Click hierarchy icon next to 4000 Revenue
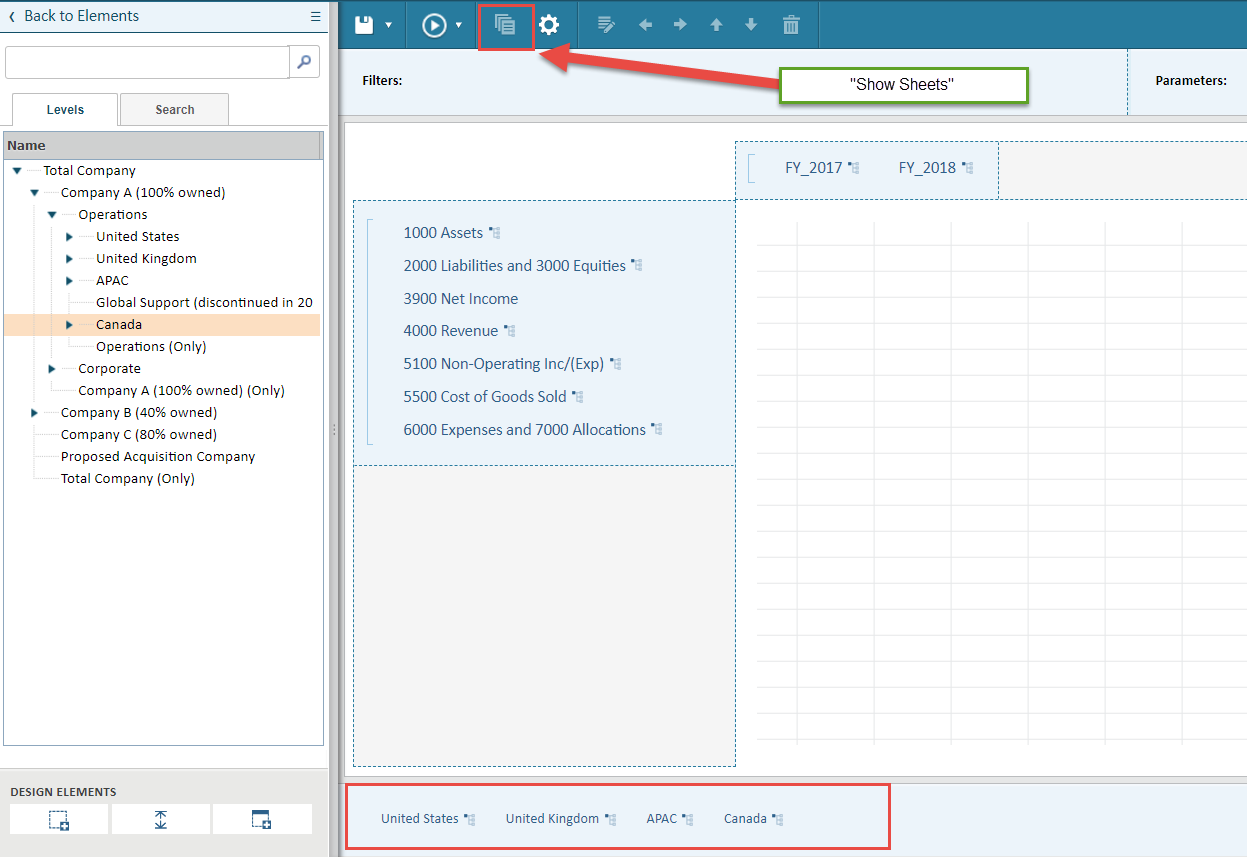1247x857 pixels. (510, 331)
